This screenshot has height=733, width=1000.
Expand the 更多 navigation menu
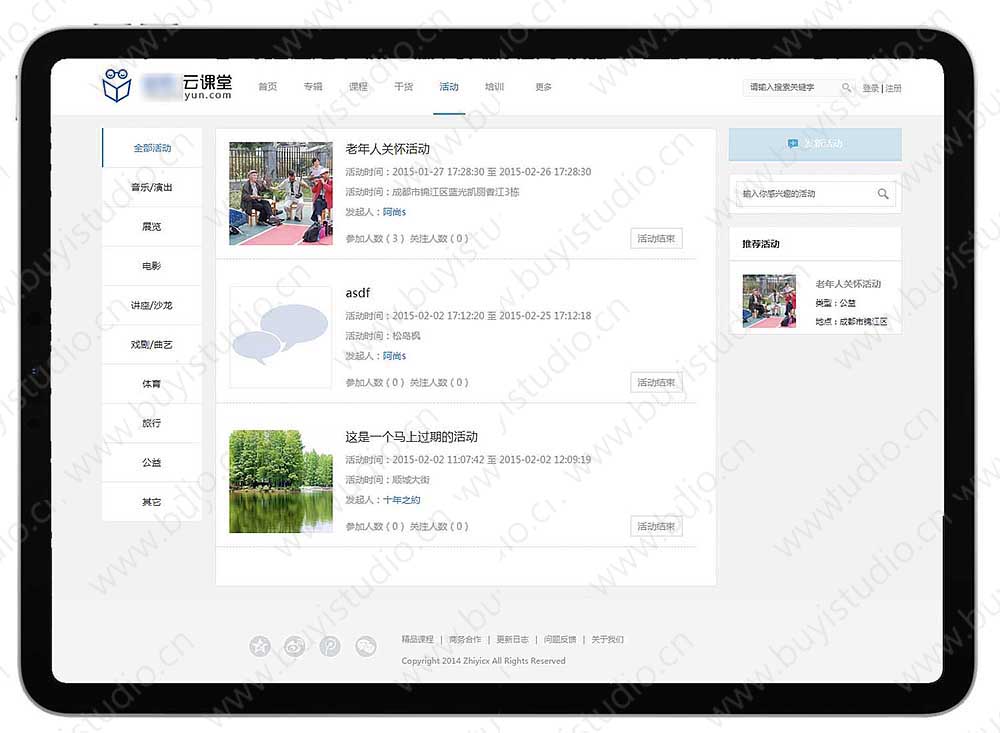[543, 87]
